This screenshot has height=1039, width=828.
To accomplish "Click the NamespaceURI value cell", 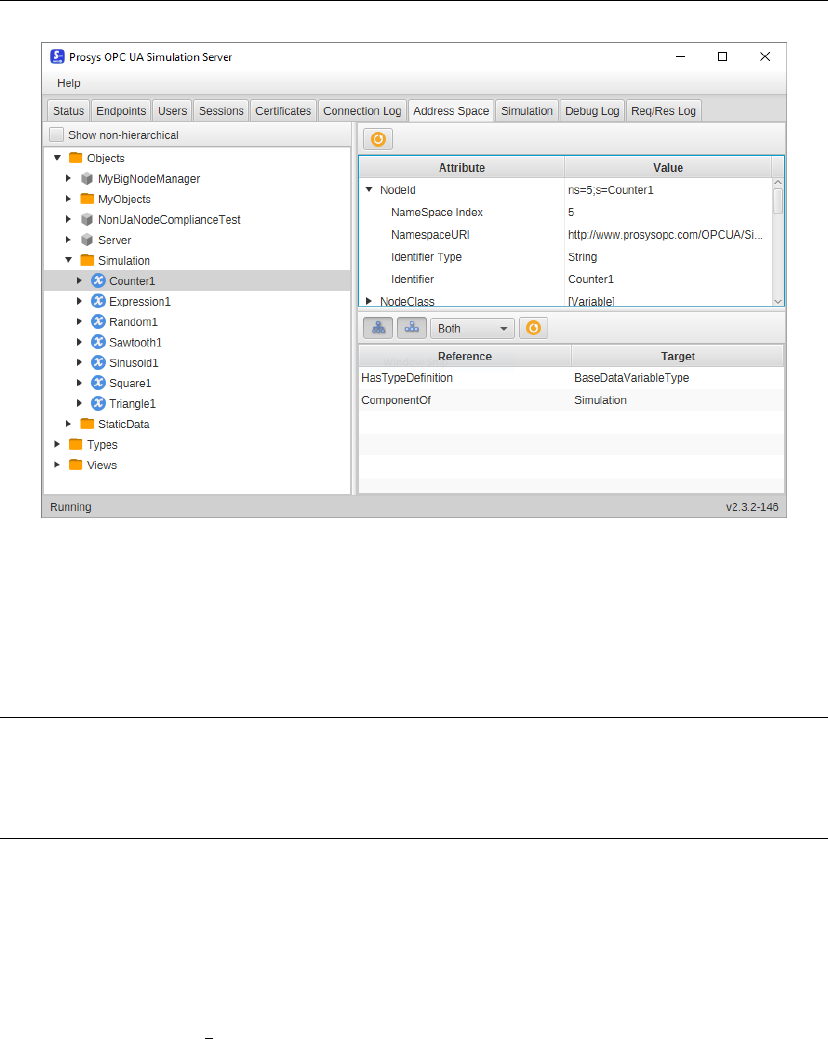I will [x=668, y=235].
